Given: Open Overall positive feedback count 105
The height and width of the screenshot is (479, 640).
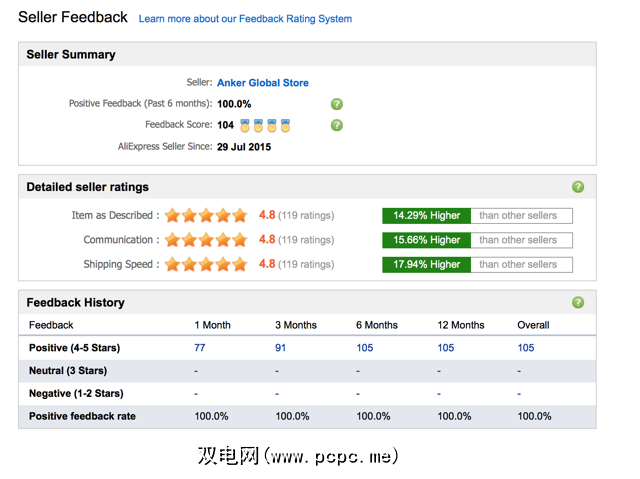Looking at the screenshot, I should (x=526, y=348).
